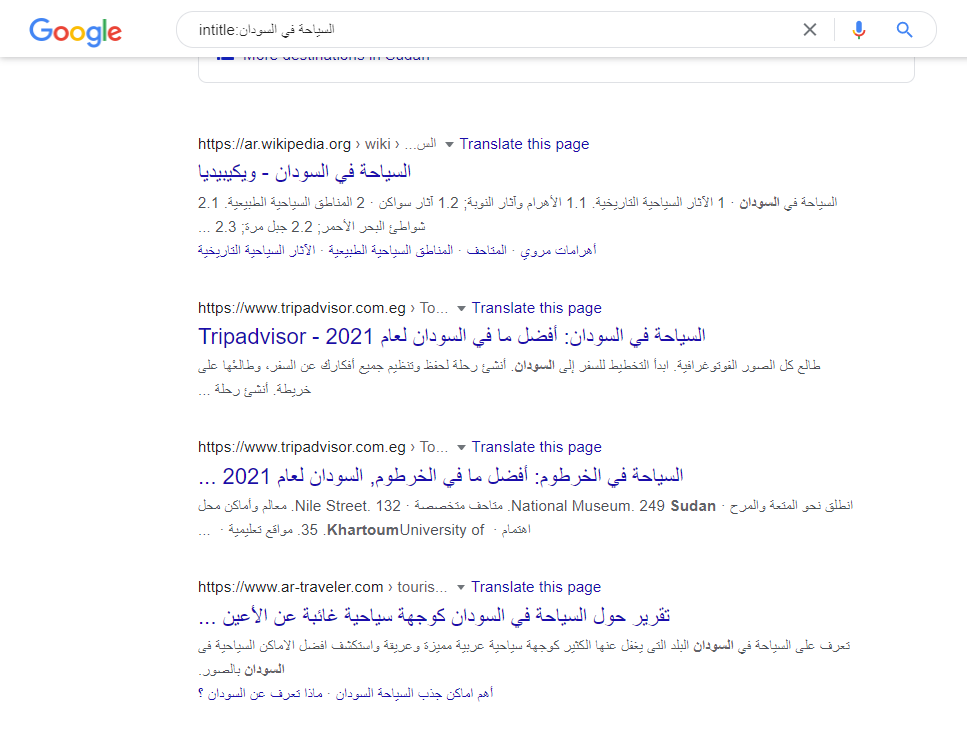The image size is (967, 736).
Task: Open sitelink المتاحف
Action: tap(487, 250)
